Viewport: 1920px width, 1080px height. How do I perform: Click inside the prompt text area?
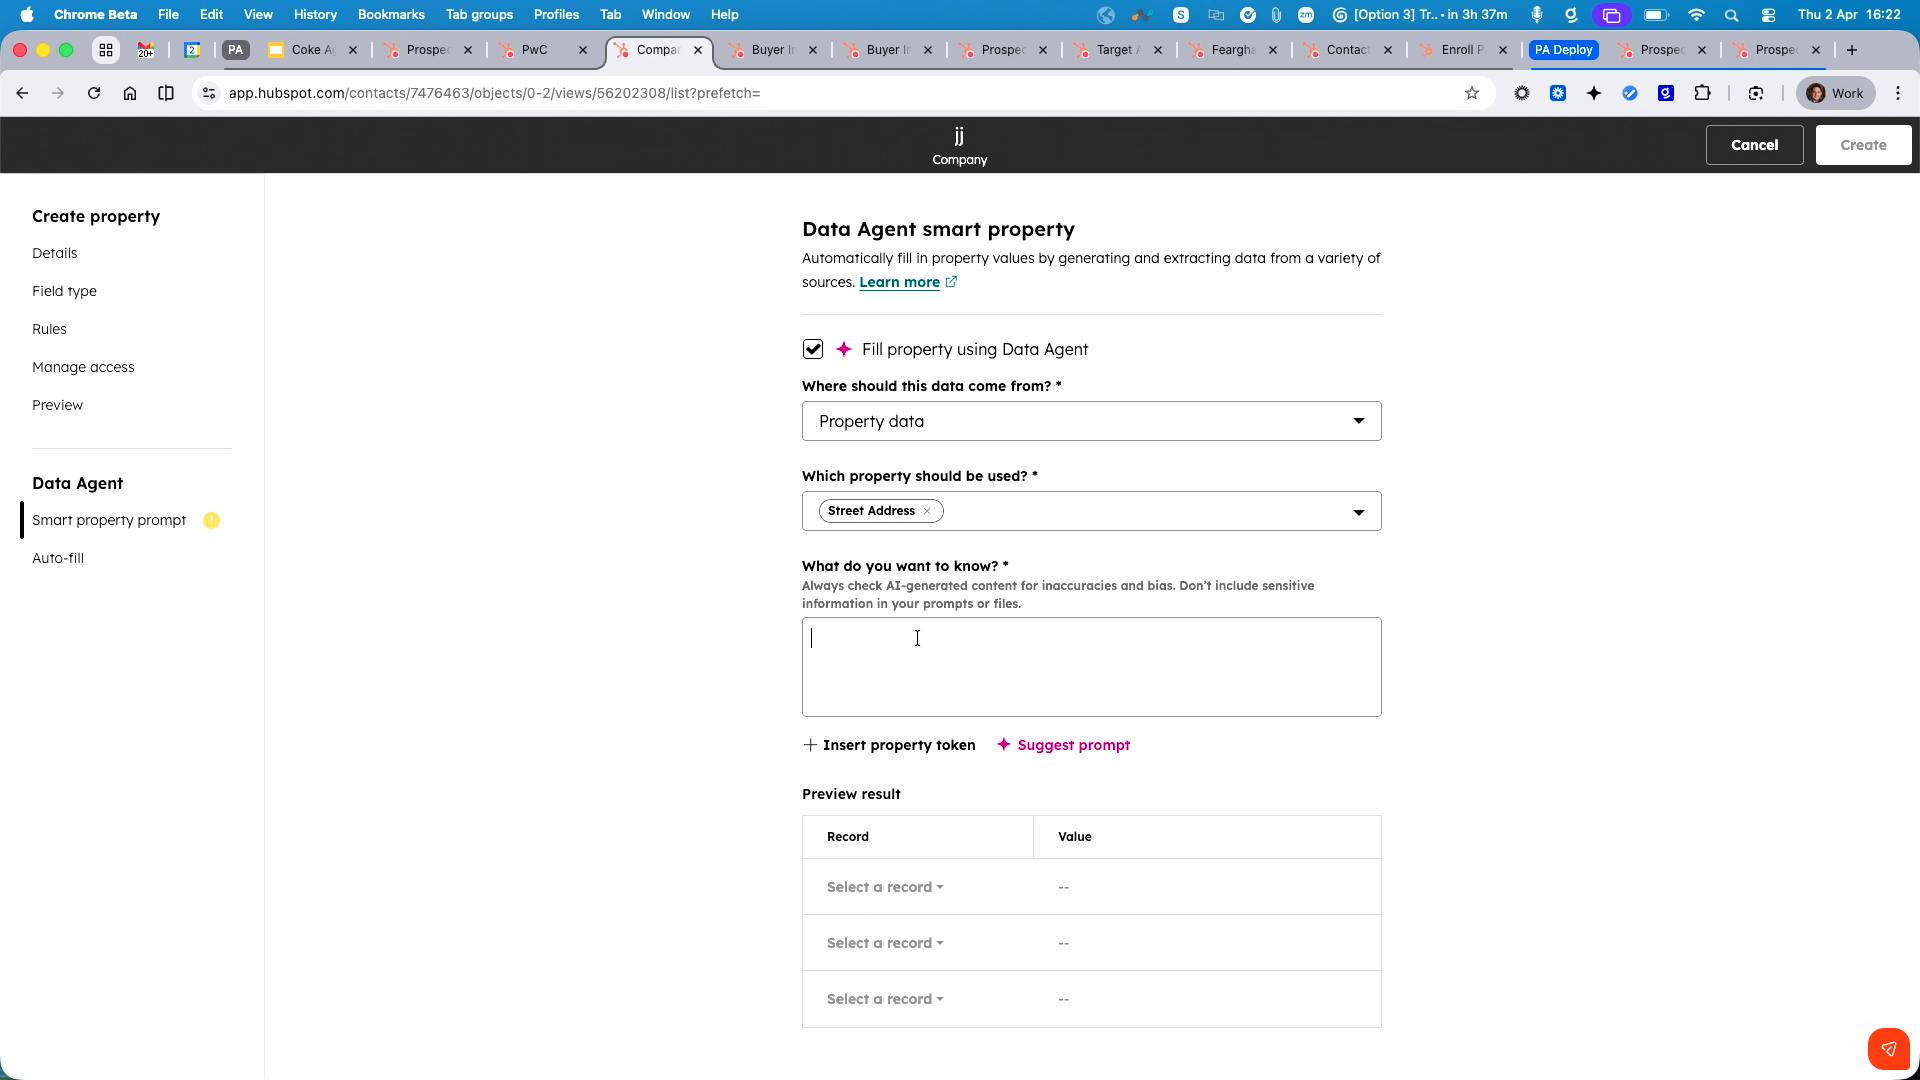[x=1090, y=665]
